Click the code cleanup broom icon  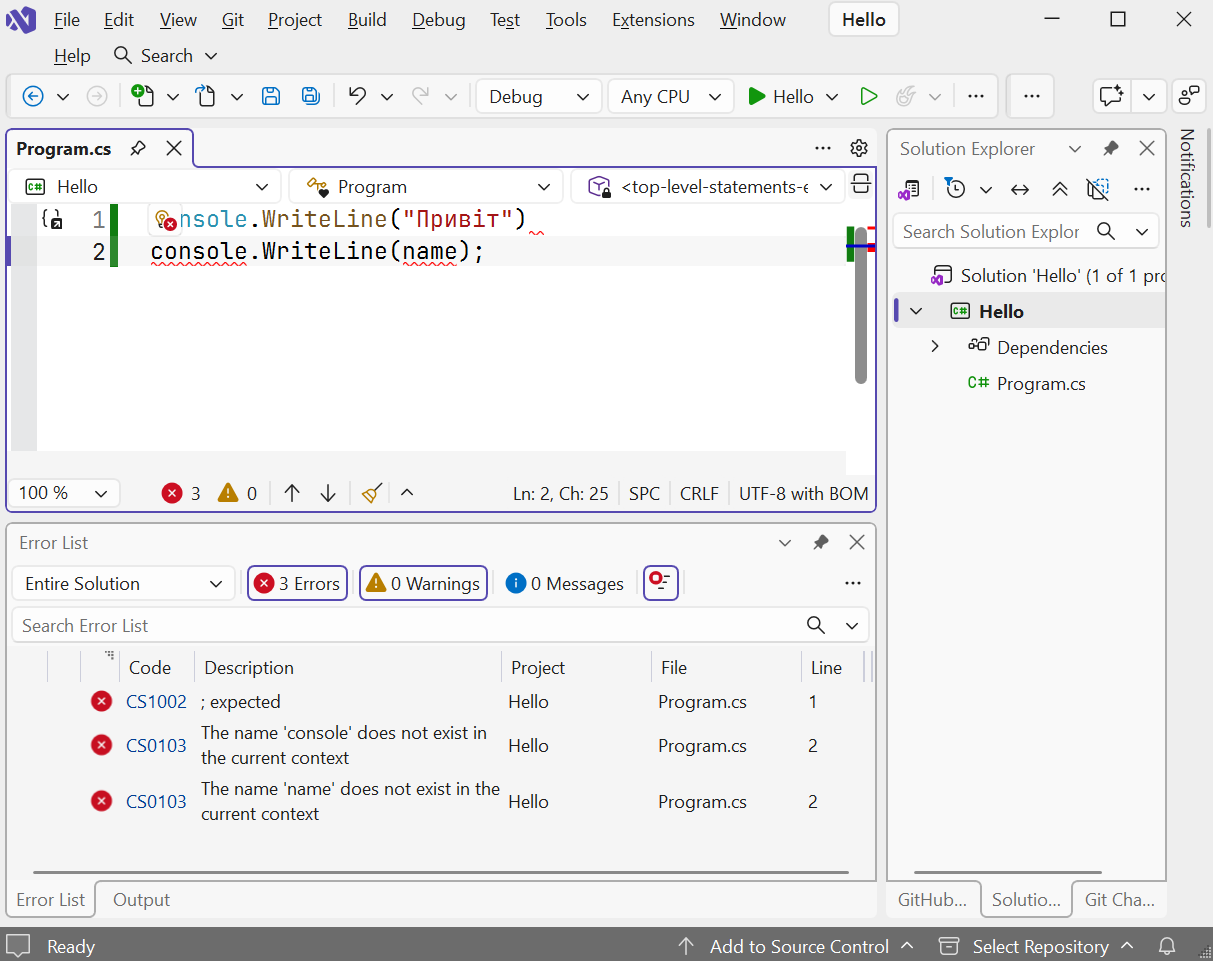372,493
